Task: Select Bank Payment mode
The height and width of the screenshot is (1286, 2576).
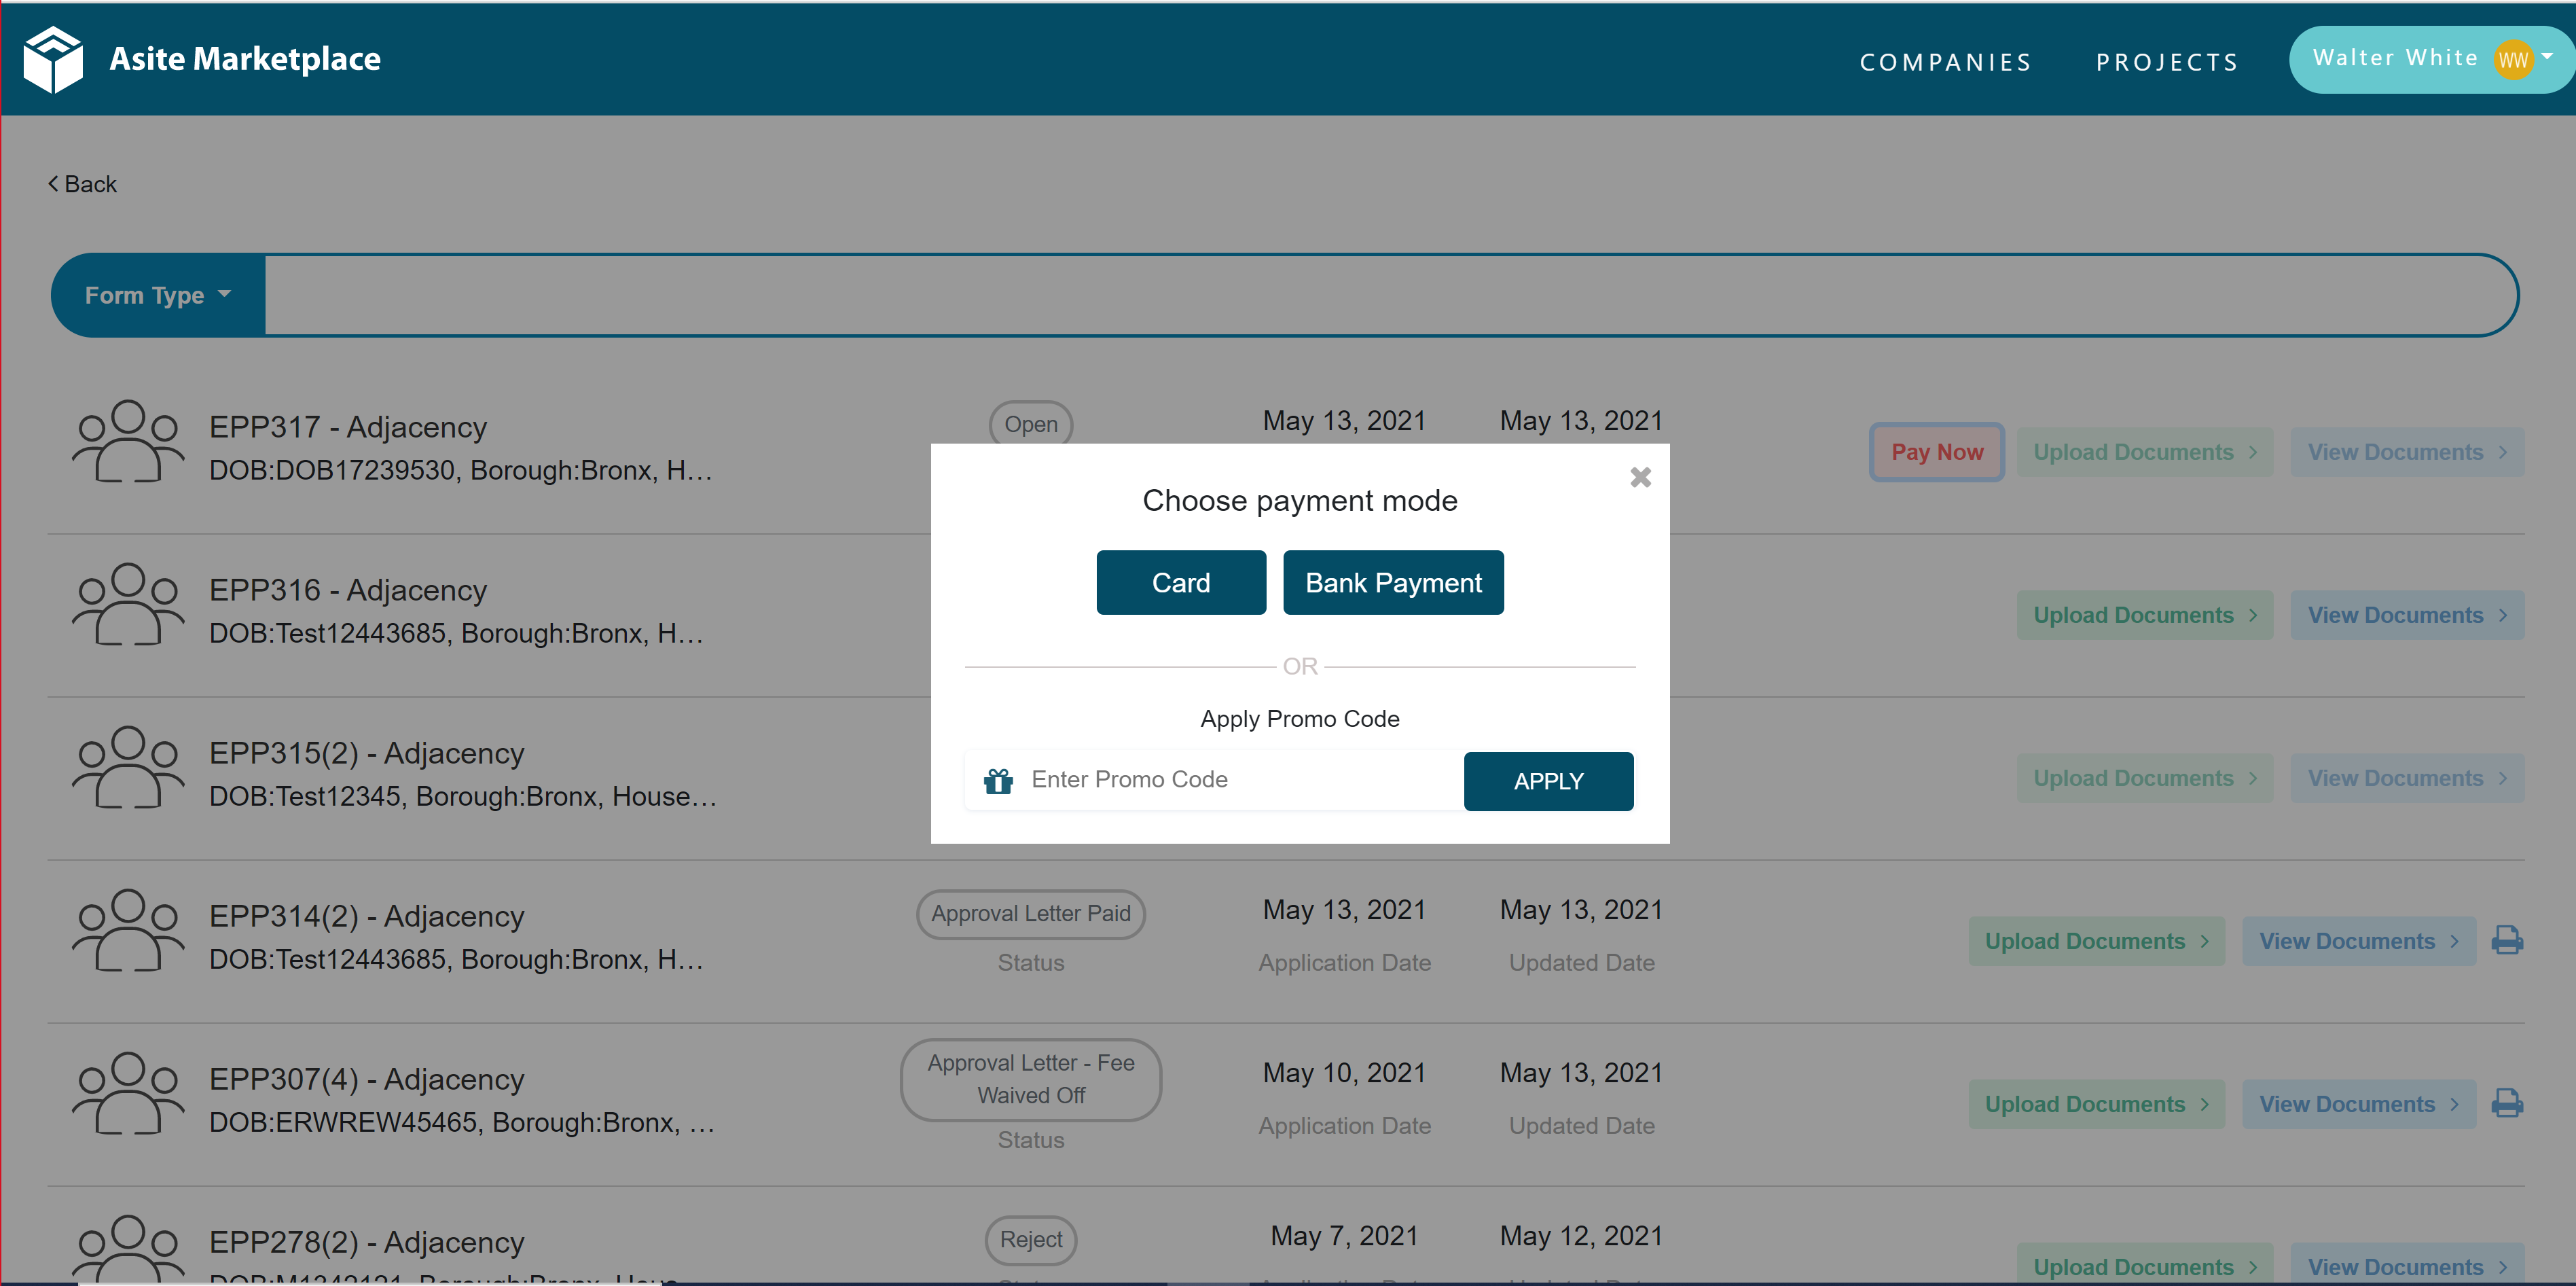Action: (1393, 582)
